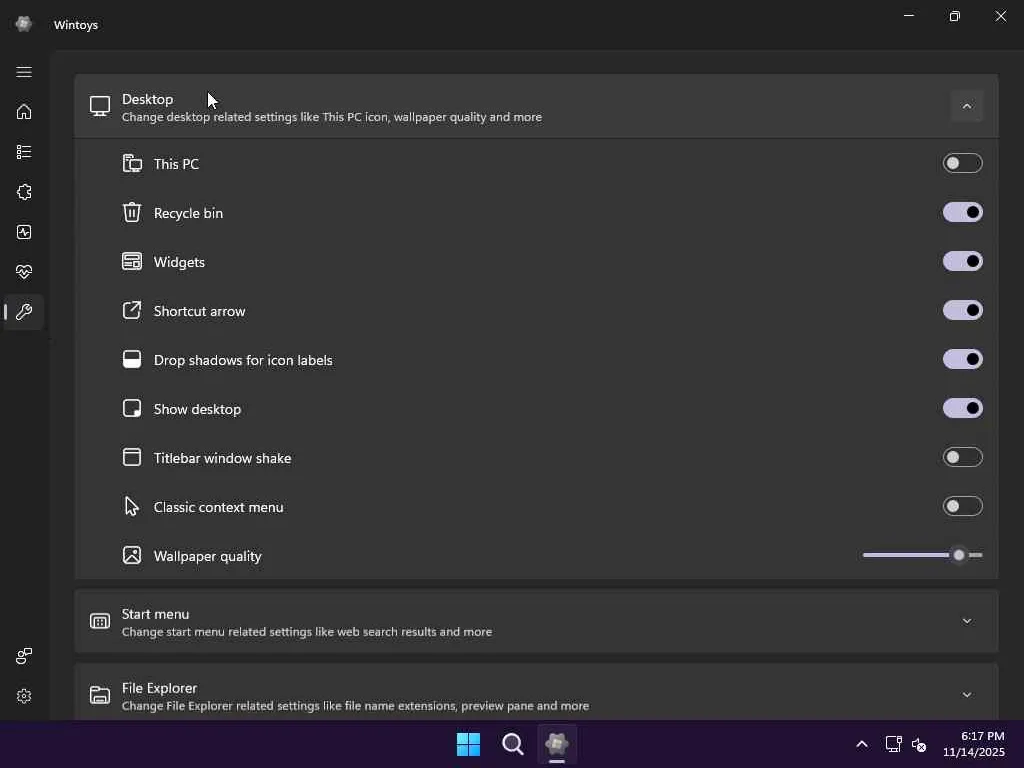Click the 'Show desktop' label
The height and width of the screenshot is (768, 1024).
click(x=197, y=409)
